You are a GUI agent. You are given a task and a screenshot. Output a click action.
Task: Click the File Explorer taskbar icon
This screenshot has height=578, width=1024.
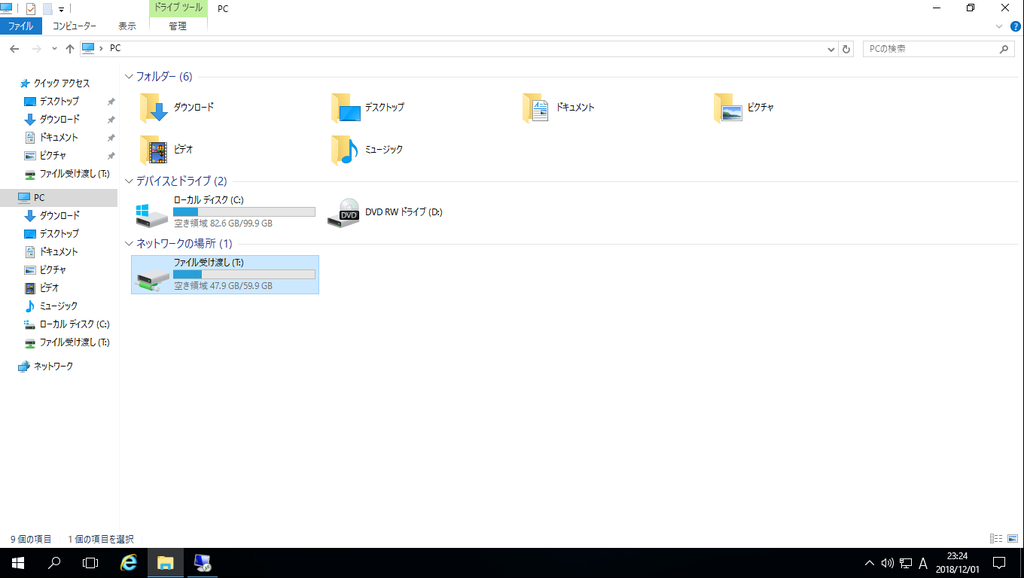165,563
